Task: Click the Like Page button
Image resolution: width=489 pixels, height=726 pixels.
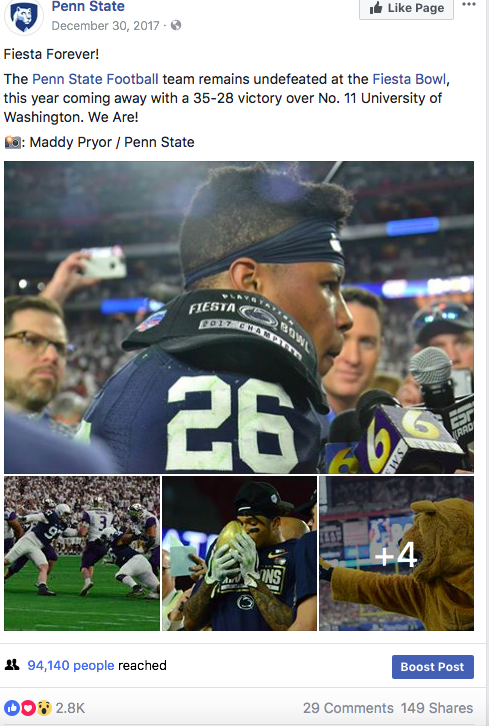Action: click(406, 8)
